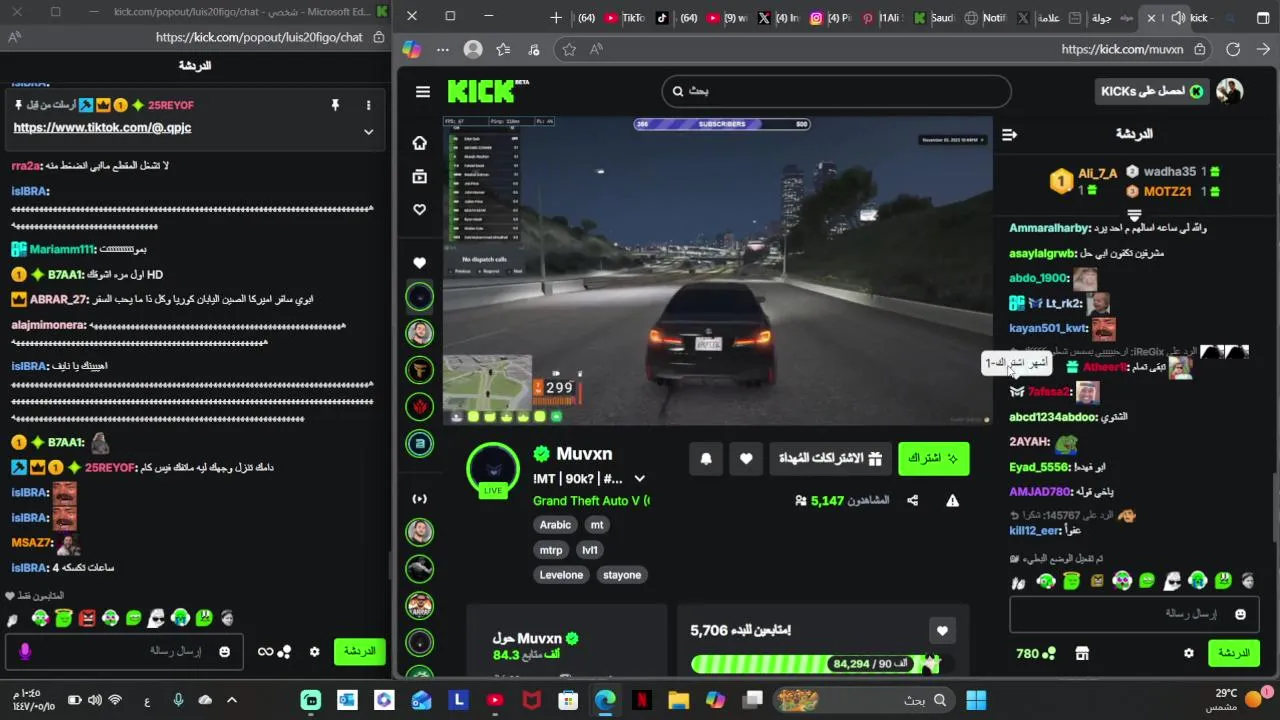This screenshot has height=720, width=1280.
Task: Open the browse icon in Kick sidebar
Action: click(x=420, y=177)
